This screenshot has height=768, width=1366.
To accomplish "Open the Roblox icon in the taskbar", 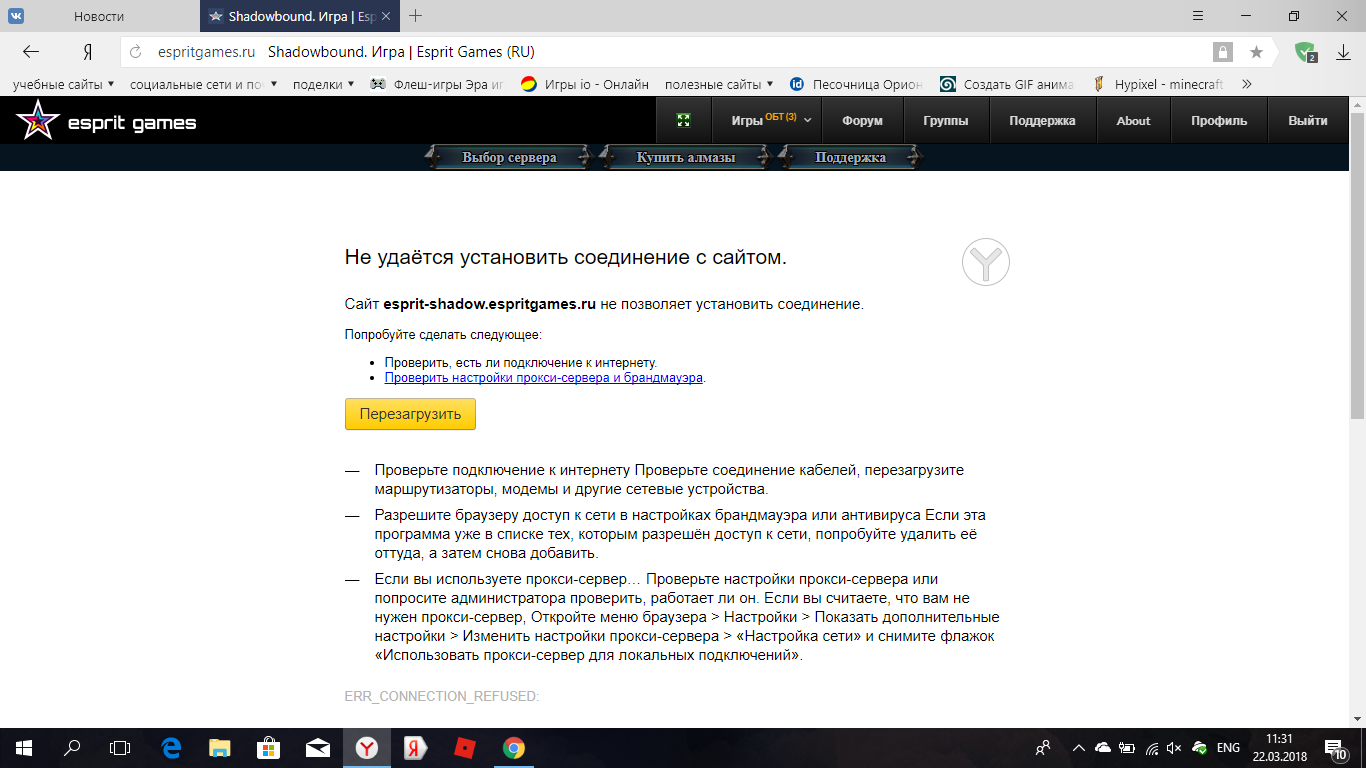I will [465, 747].
